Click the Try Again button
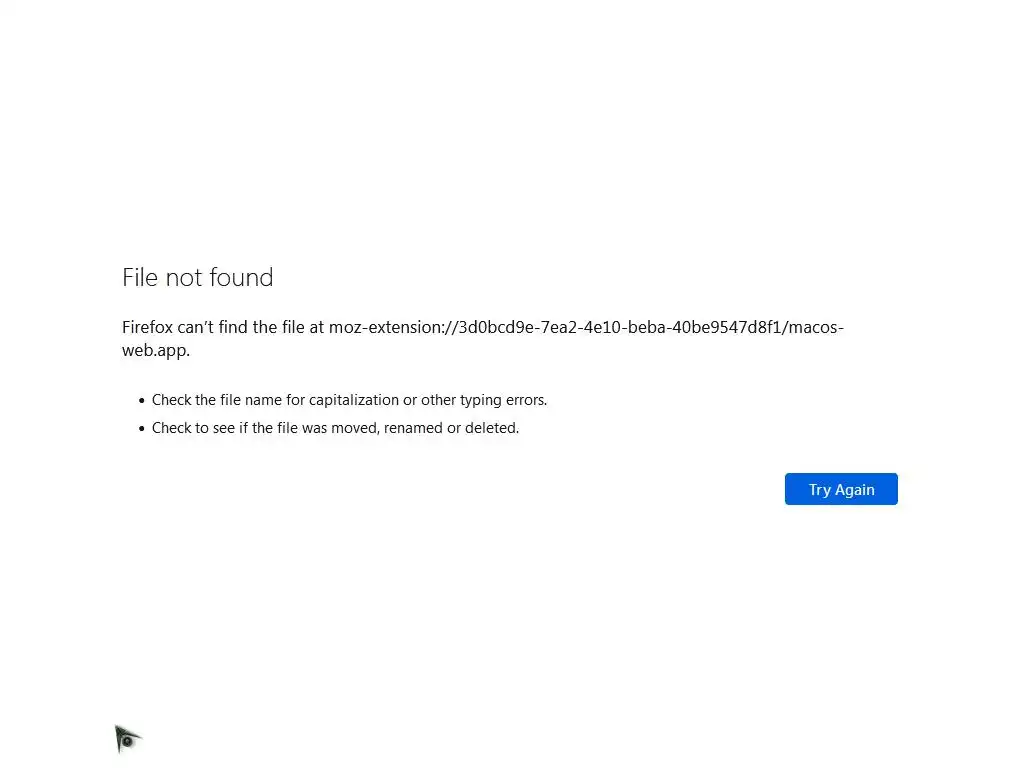 click(x=841, y=489)
